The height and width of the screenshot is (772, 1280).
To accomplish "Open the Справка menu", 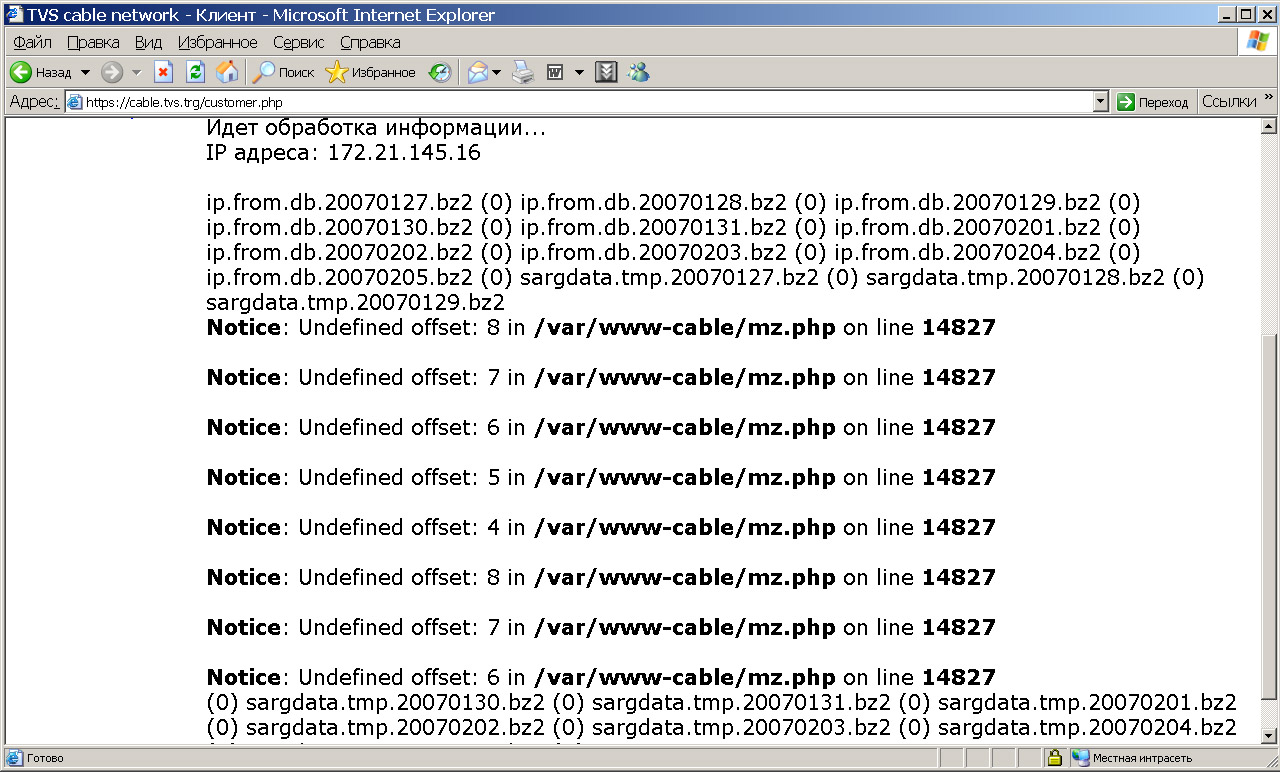I will pos(370,42).
